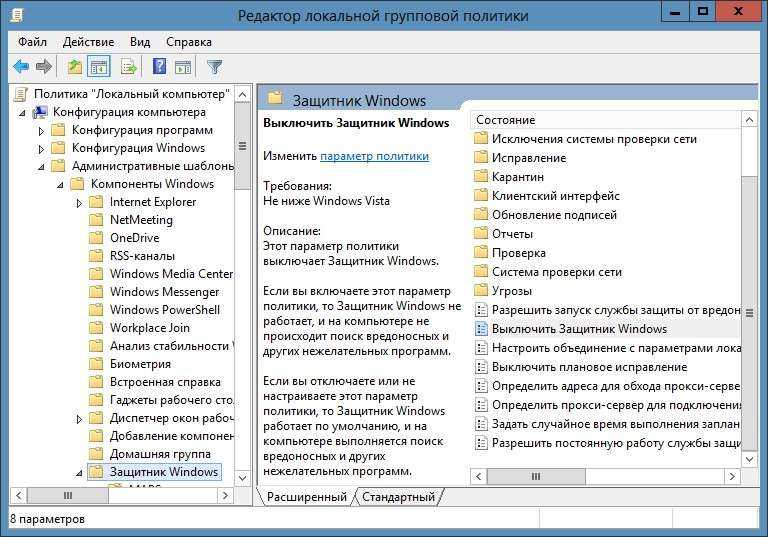Switch to the Стандартный tab
Image resolution: width=768 pixels, height=537 pixels.
coord(398,497)
